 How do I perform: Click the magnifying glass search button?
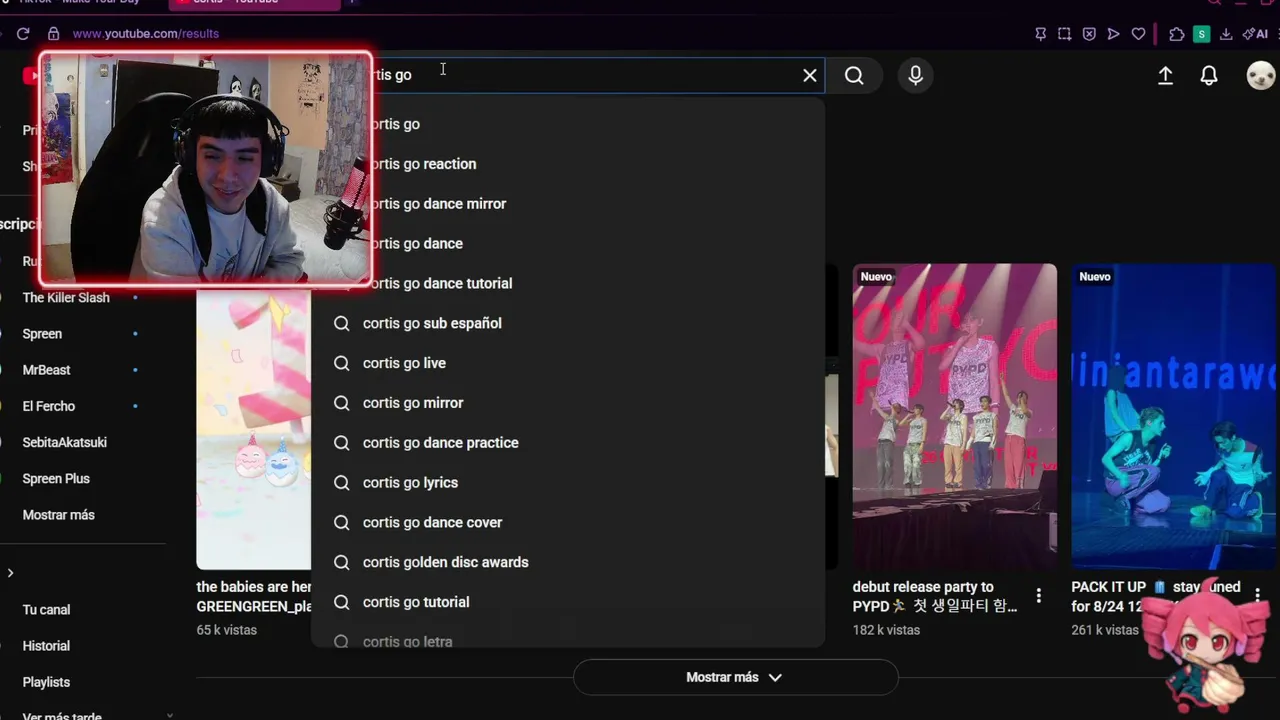pyautogui.click(x=854, y=75)
